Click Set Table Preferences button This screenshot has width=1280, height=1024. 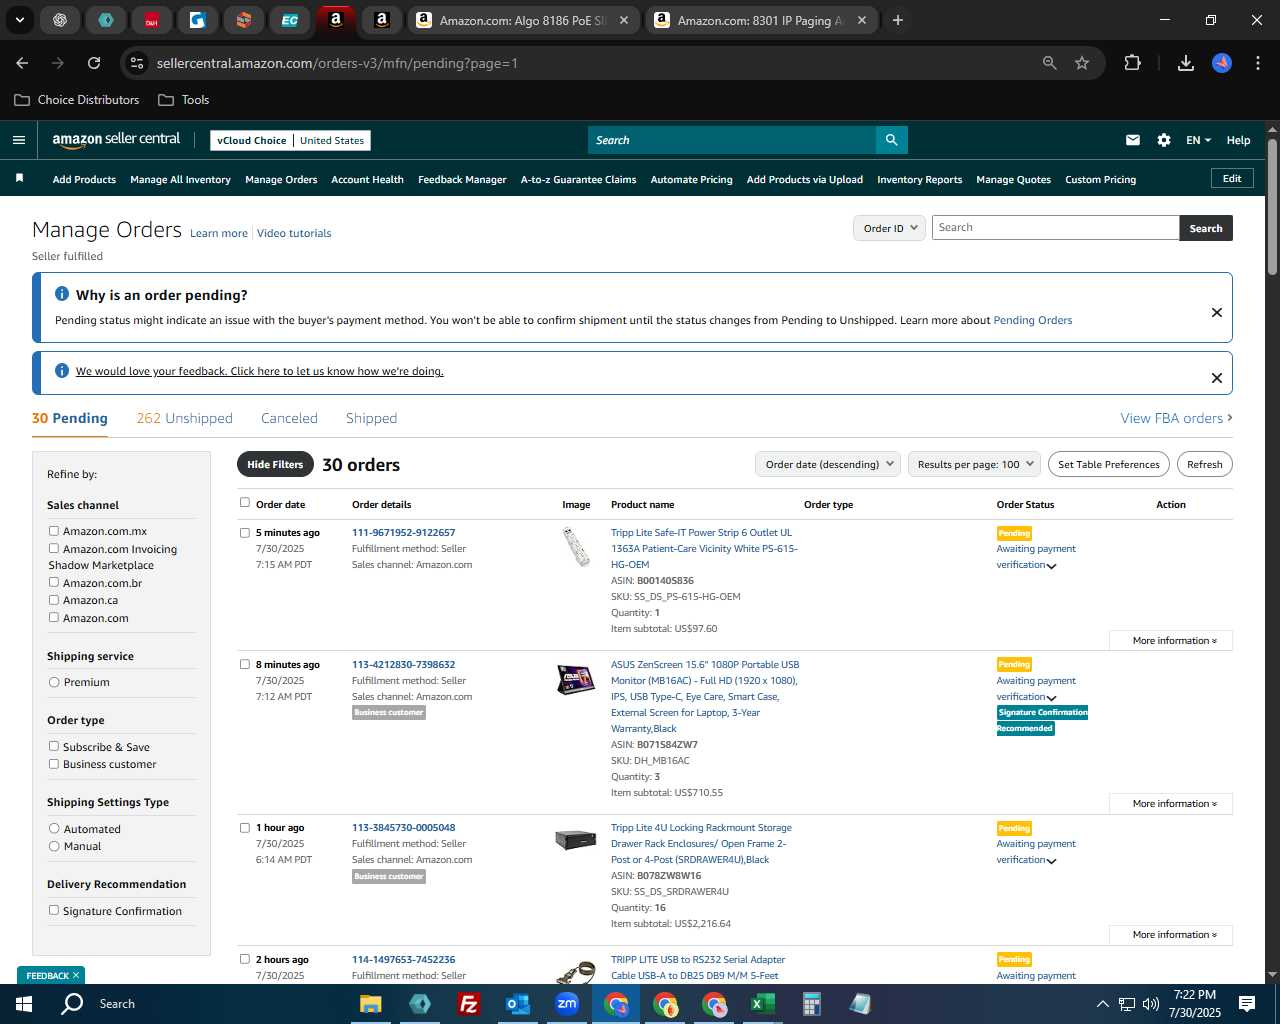click(x=1109, y=464)
